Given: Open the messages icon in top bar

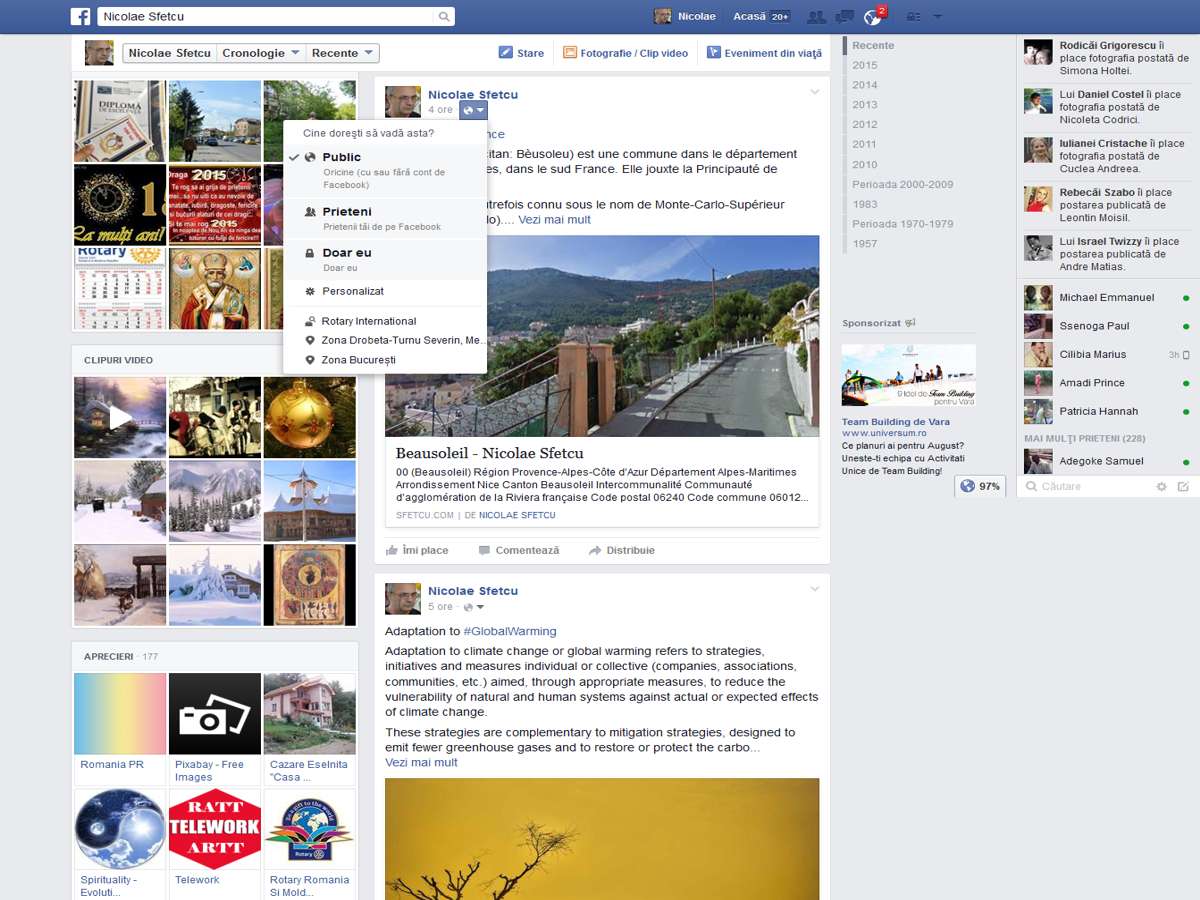Looking at the screenshot, I should coord(845,16).
